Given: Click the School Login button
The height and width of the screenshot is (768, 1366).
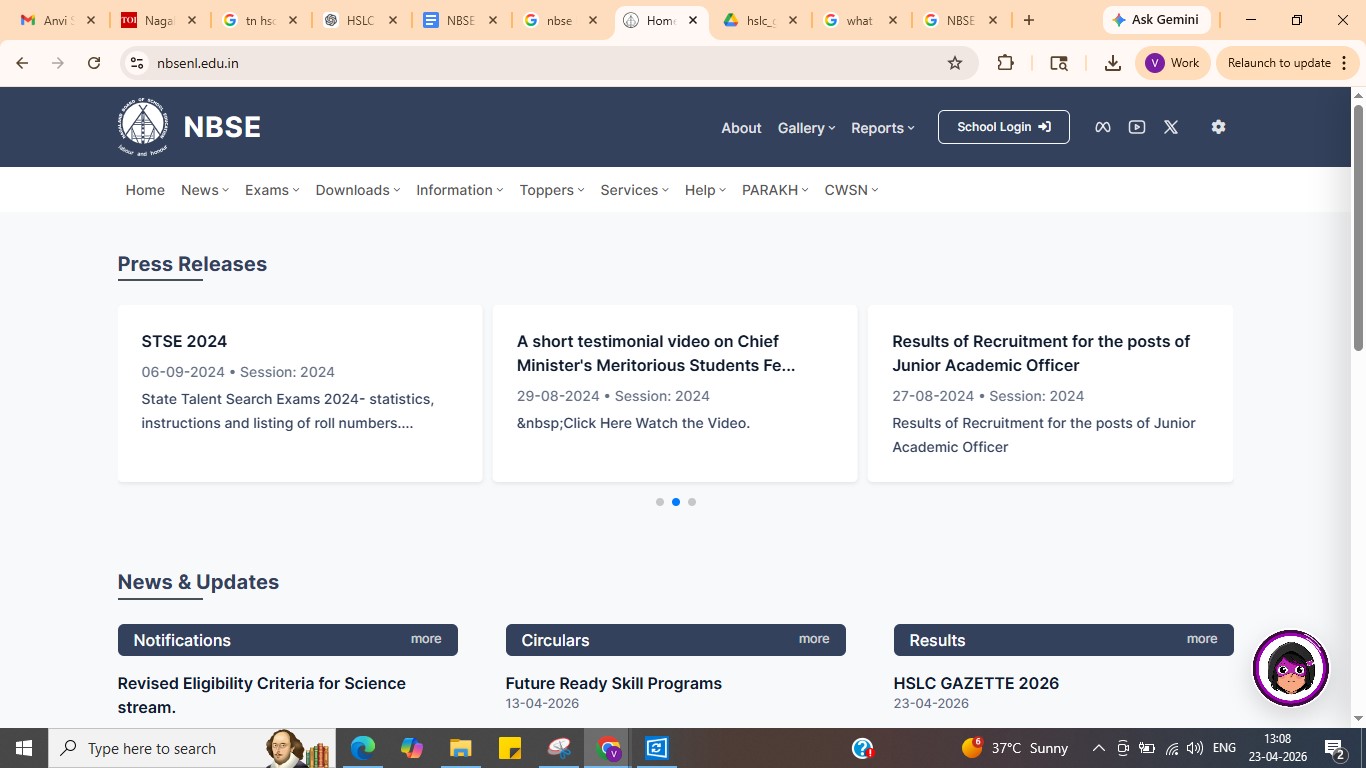Looking at the screenshot, I should click(x=1003, y=127).
